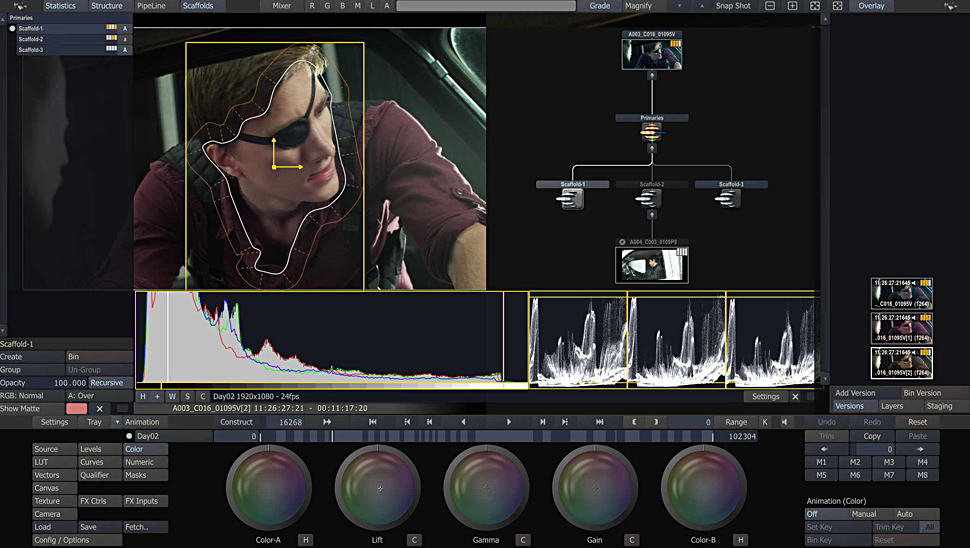Open the Curves panel button
This screenshot has width=970, height=548.
coord(99,462)
